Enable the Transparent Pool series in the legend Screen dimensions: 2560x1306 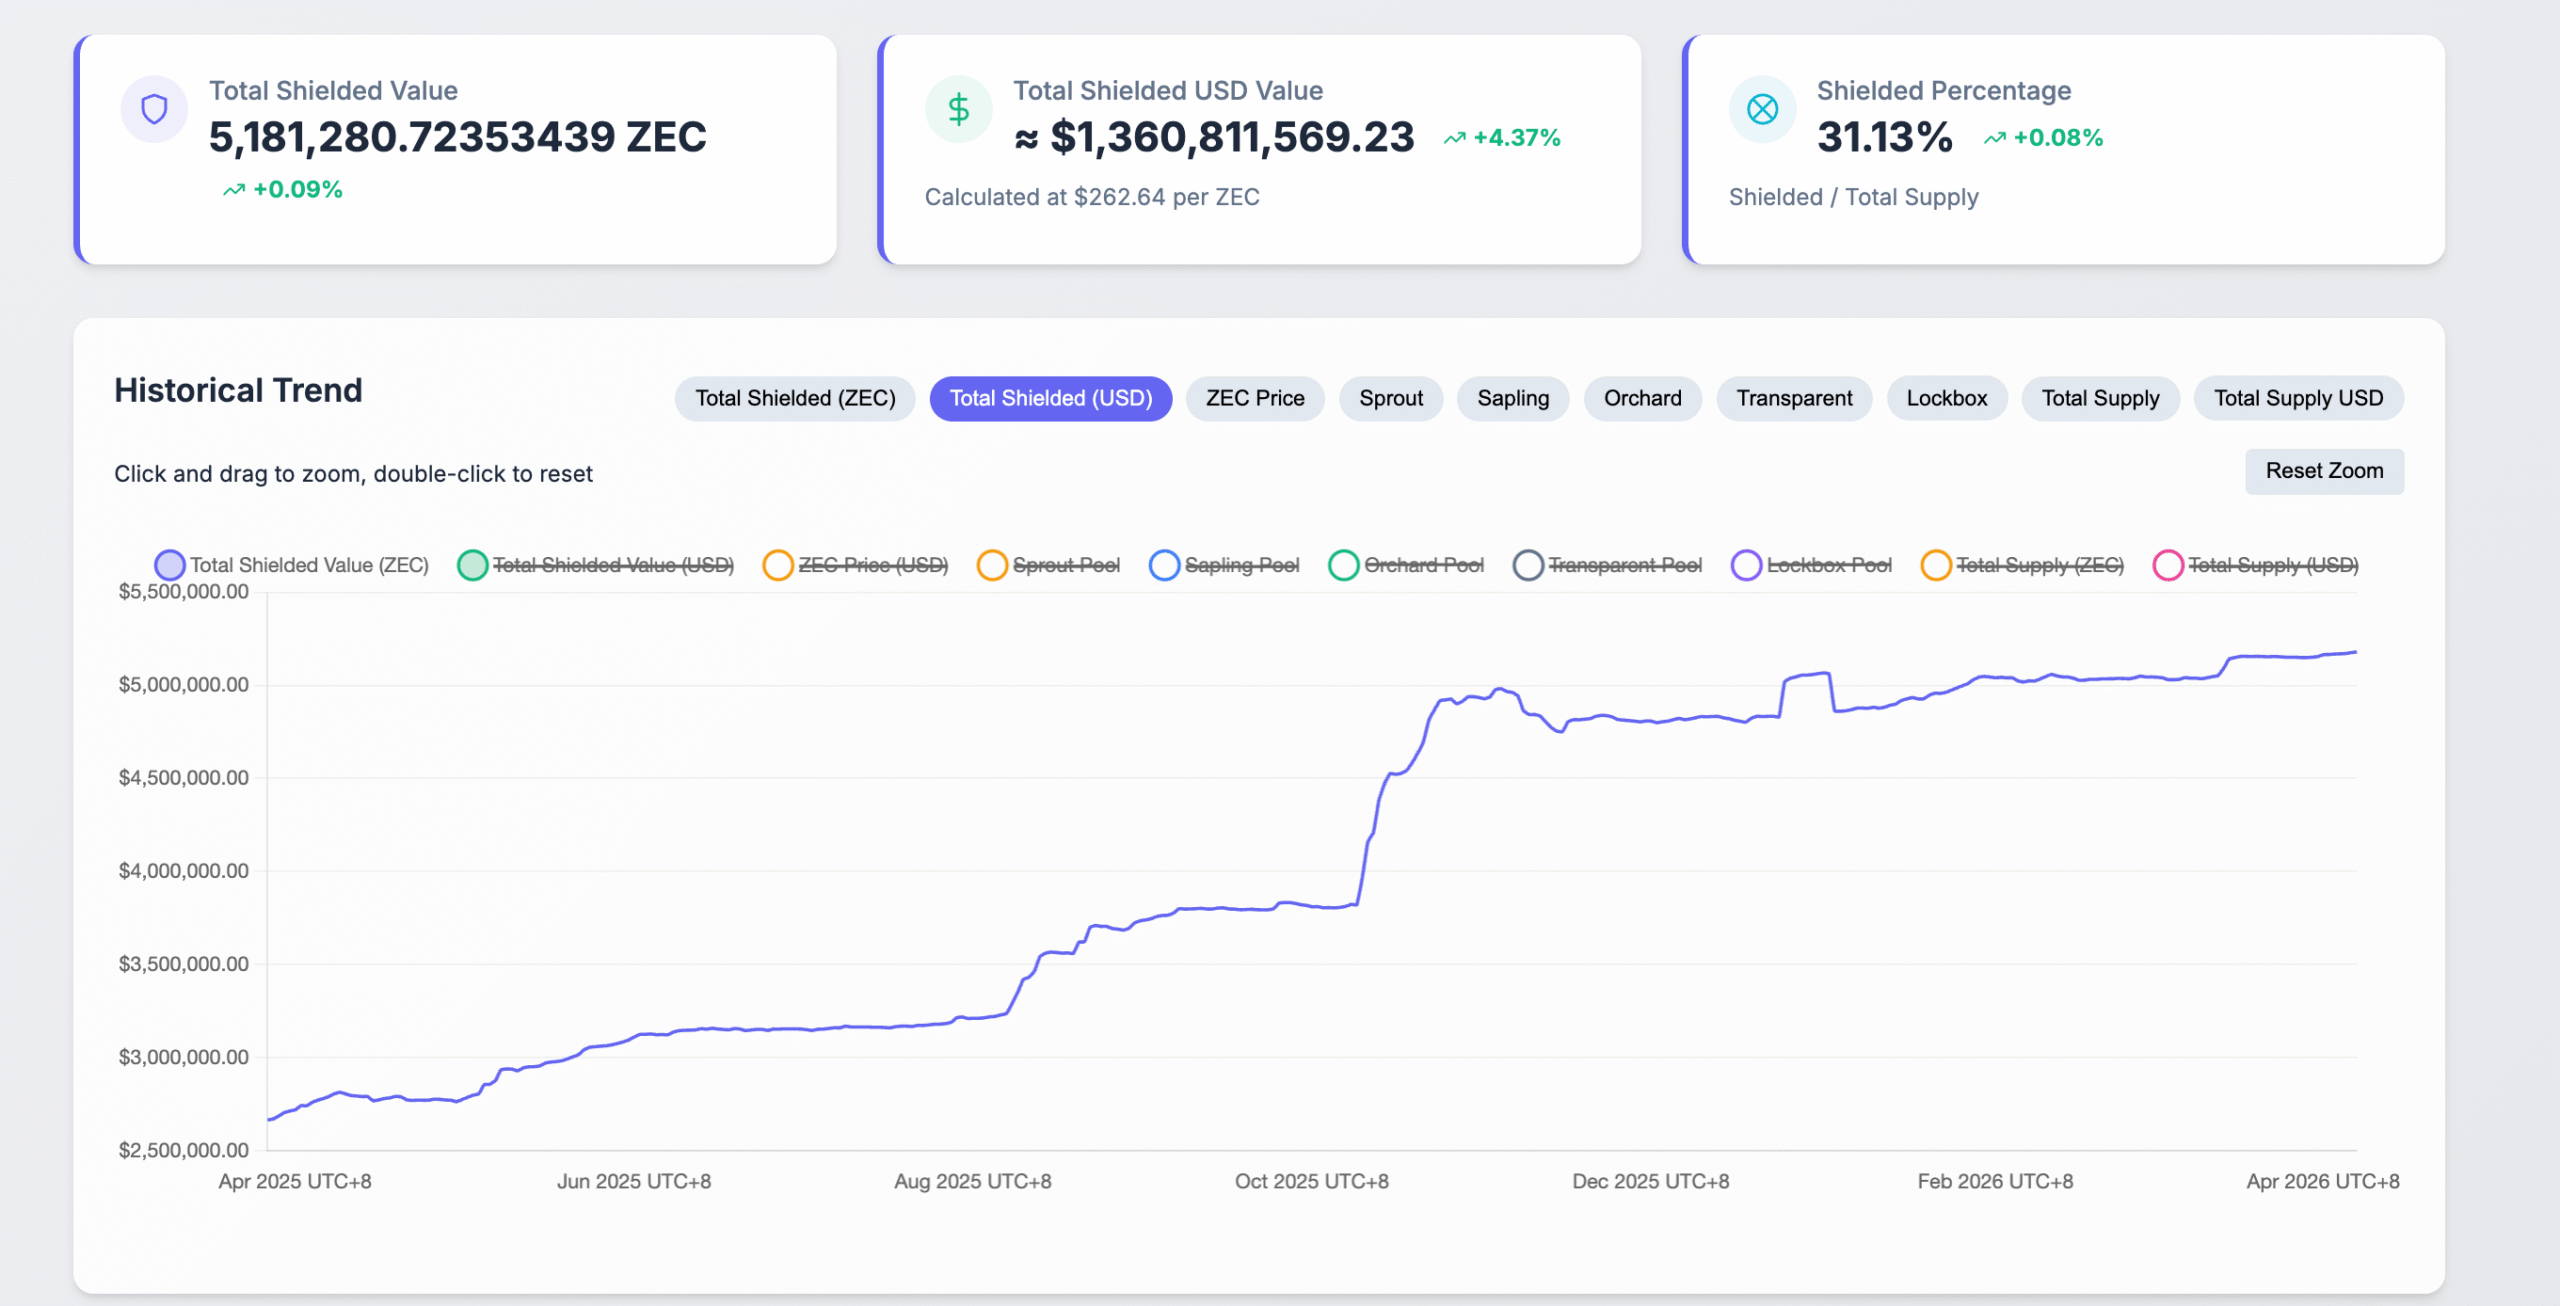click(1527, 565)
